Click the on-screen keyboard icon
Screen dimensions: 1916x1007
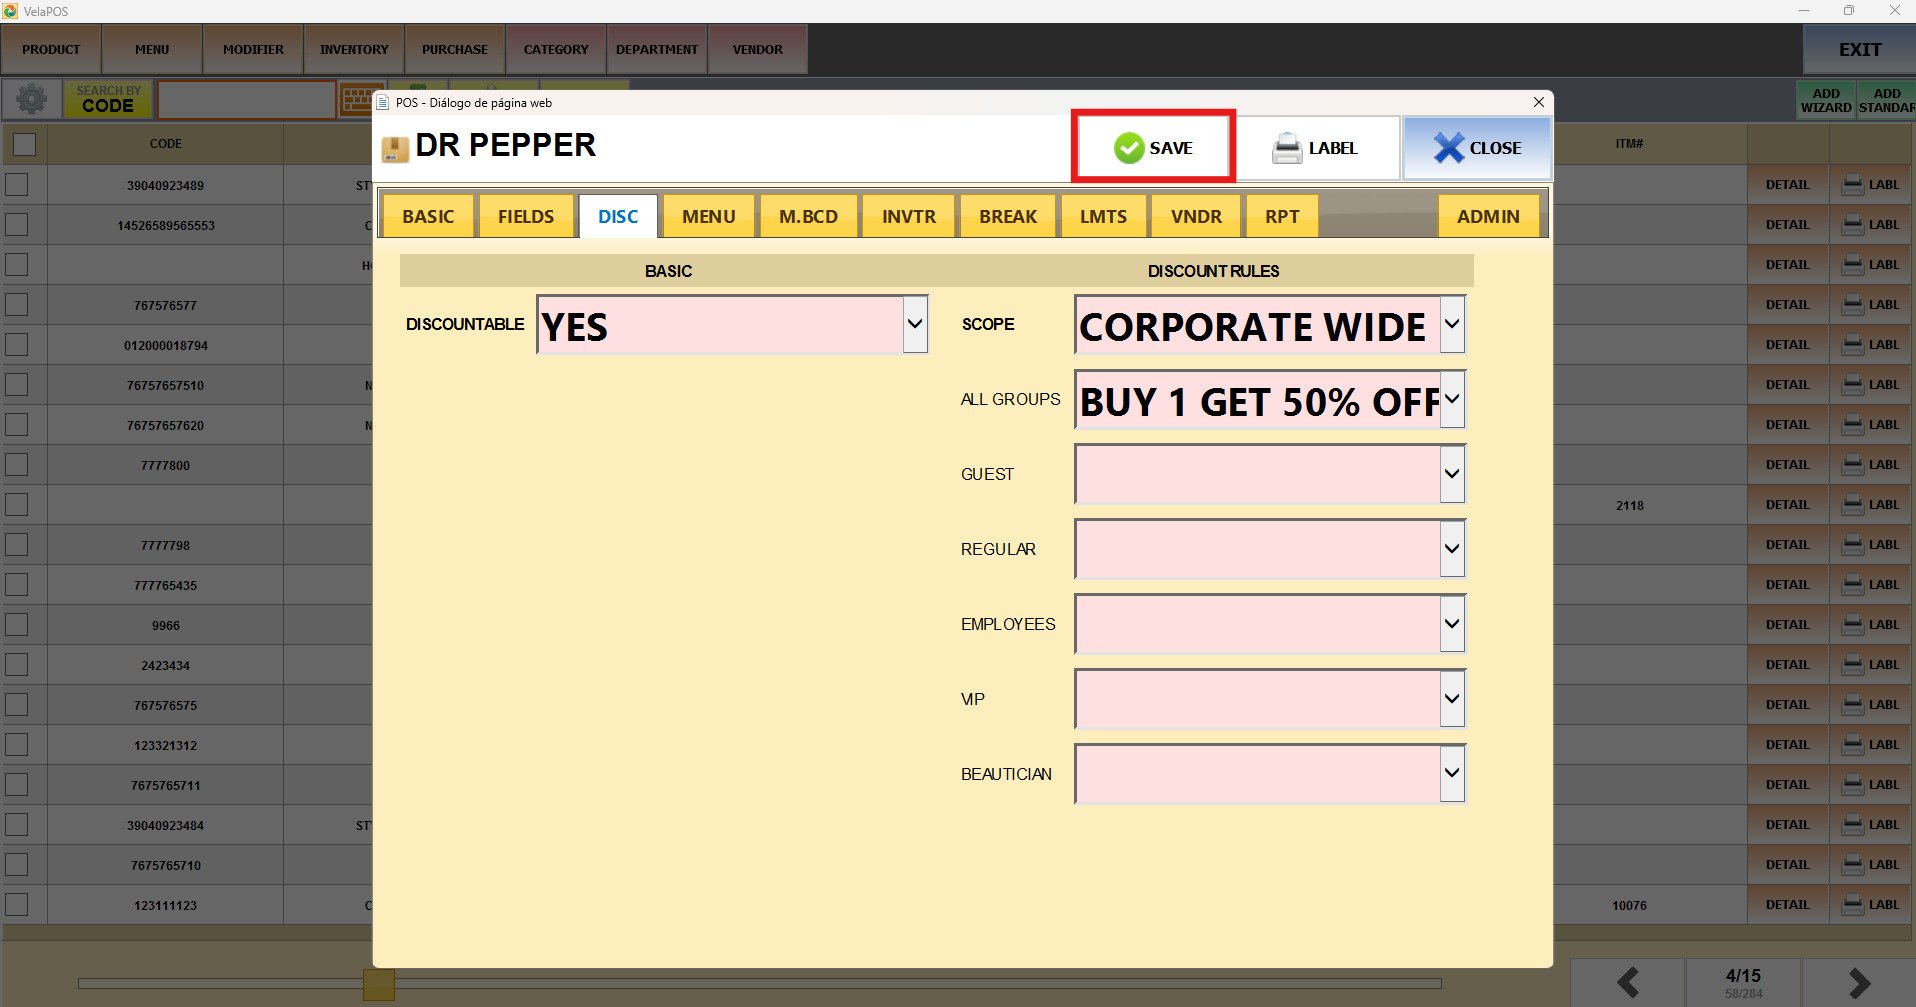tap(355, 100)
